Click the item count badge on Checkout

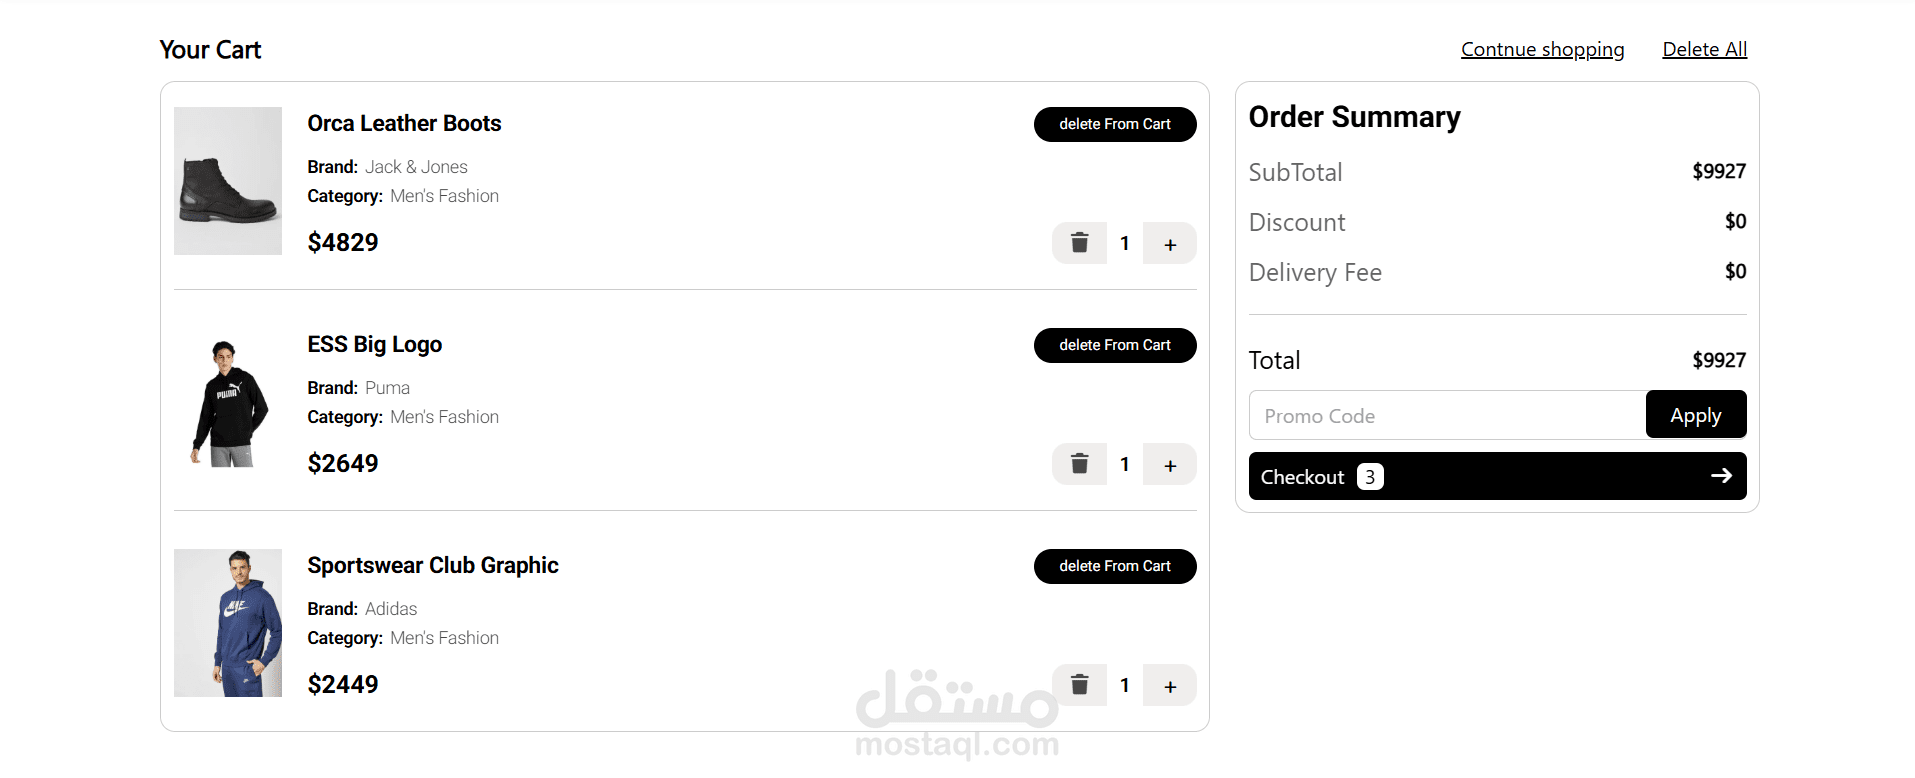[x=1370, y=477]
